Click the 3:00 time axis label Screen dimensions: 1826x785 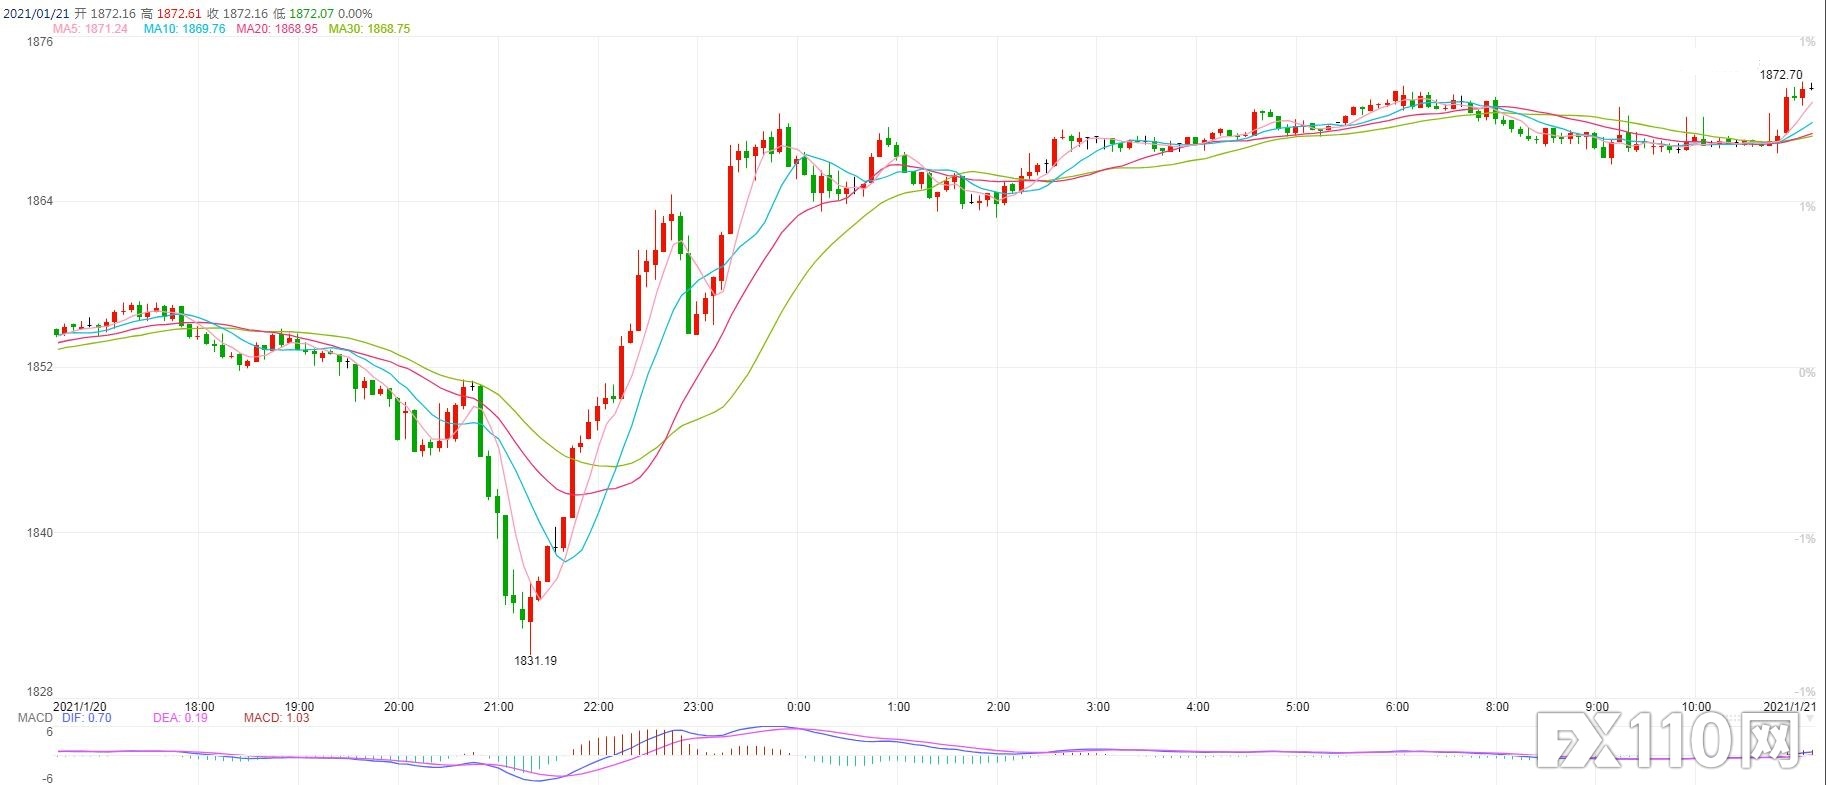click(x=1098, y=707)
